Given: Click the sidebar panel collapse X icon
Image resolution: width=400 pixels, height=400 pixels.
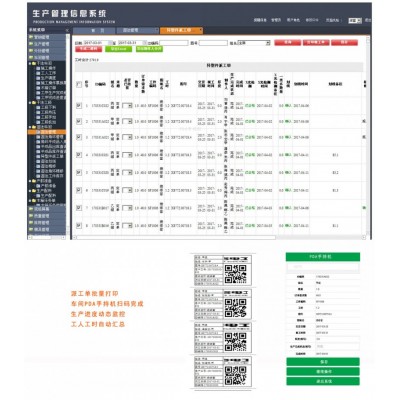Looking at the screenshot, I should click(67, 30).
